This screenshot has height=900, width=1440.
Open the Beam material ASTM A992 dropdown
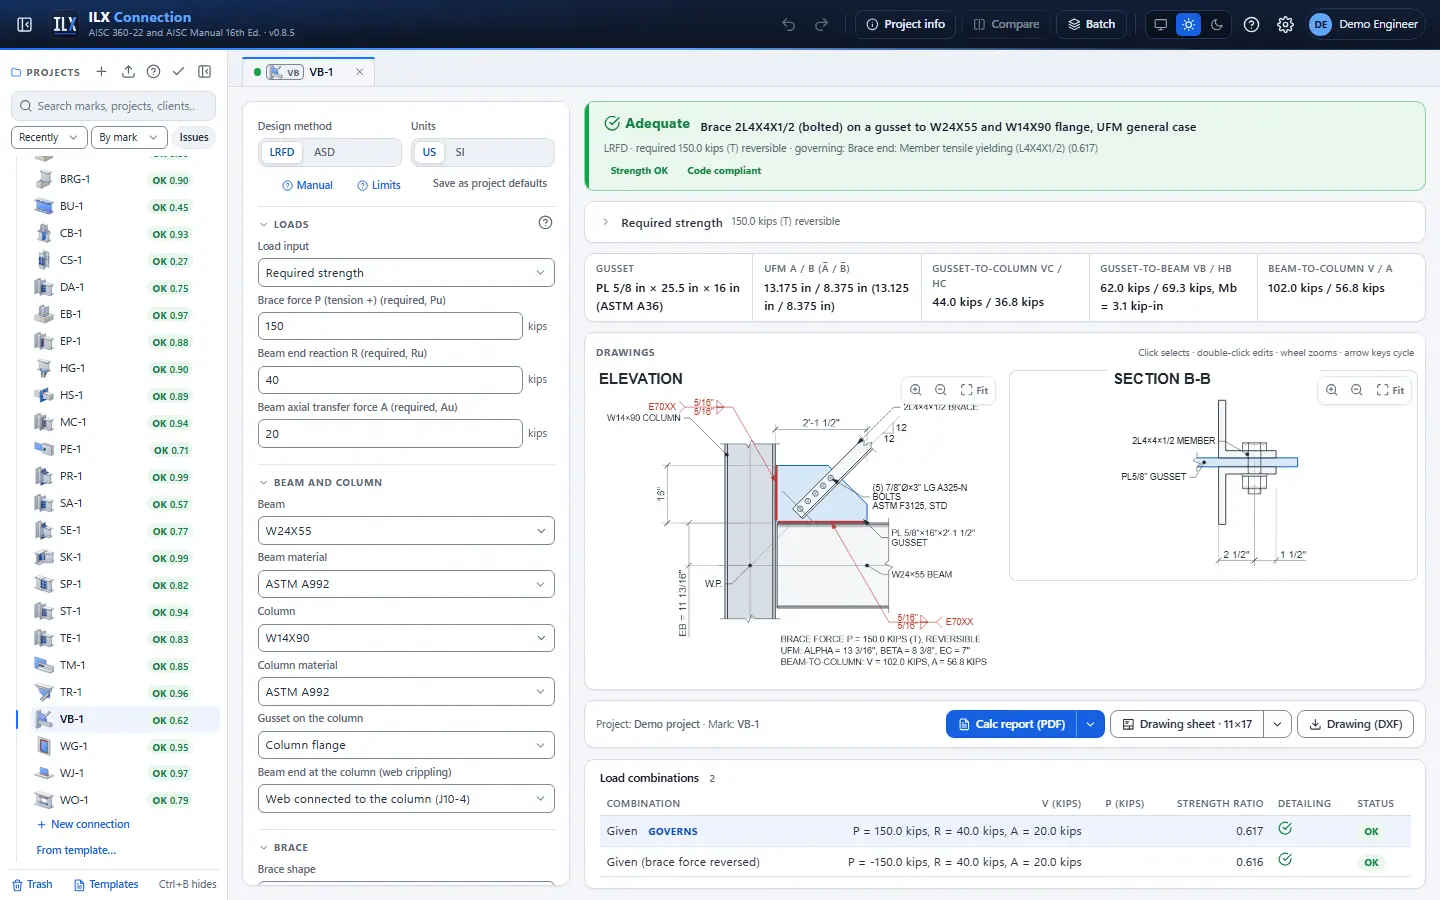tap(406, 584)
